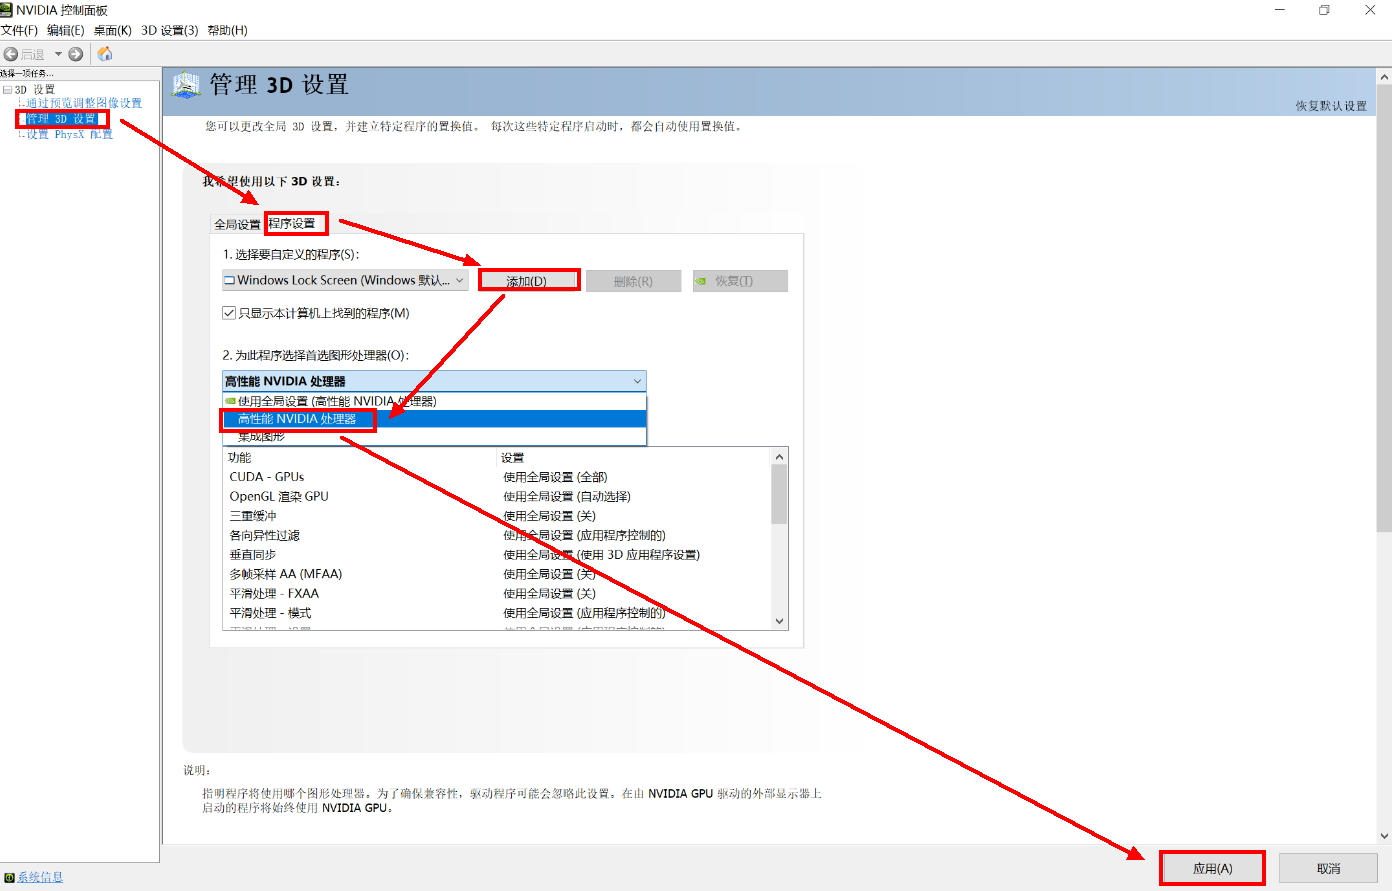Open the 系统信息 link
The image size is (1392, 891).
40,878
